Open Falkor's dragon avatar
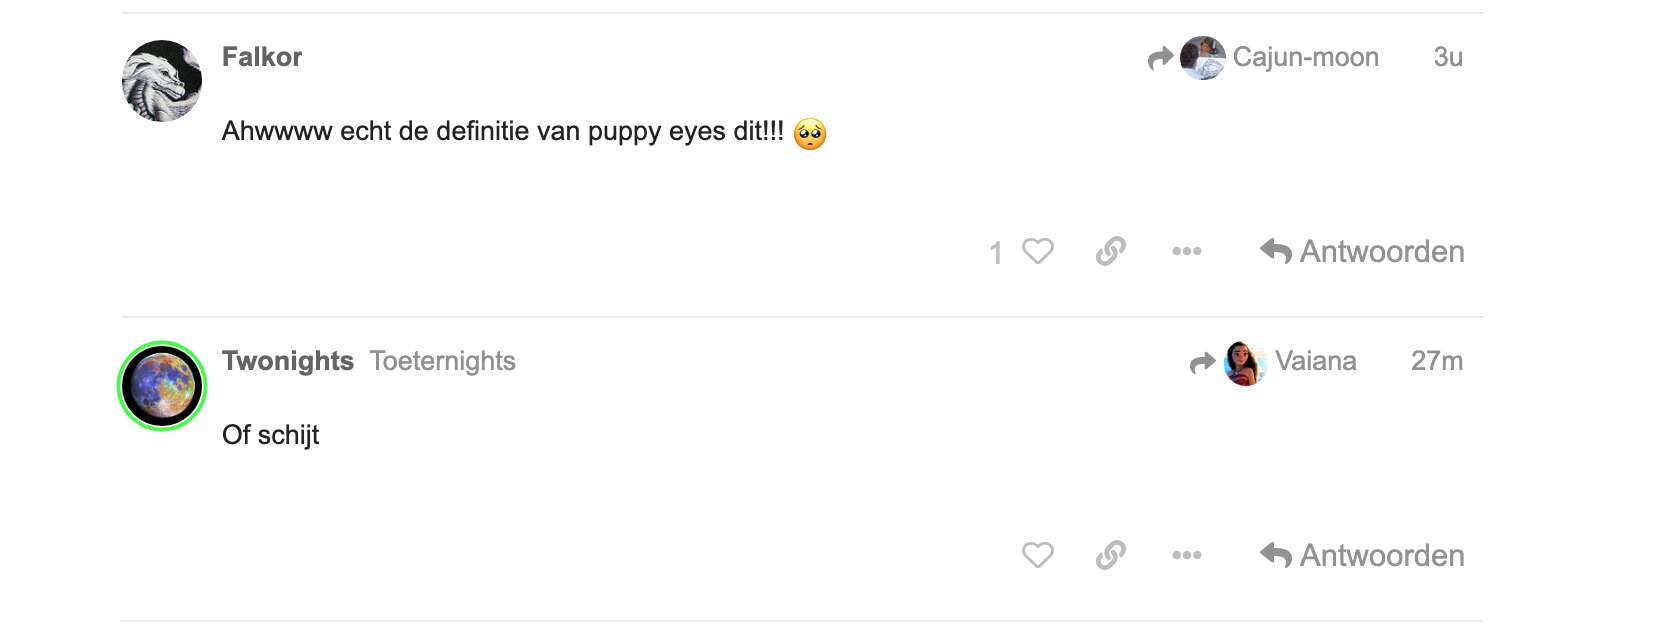 click(x=162, y=81)
